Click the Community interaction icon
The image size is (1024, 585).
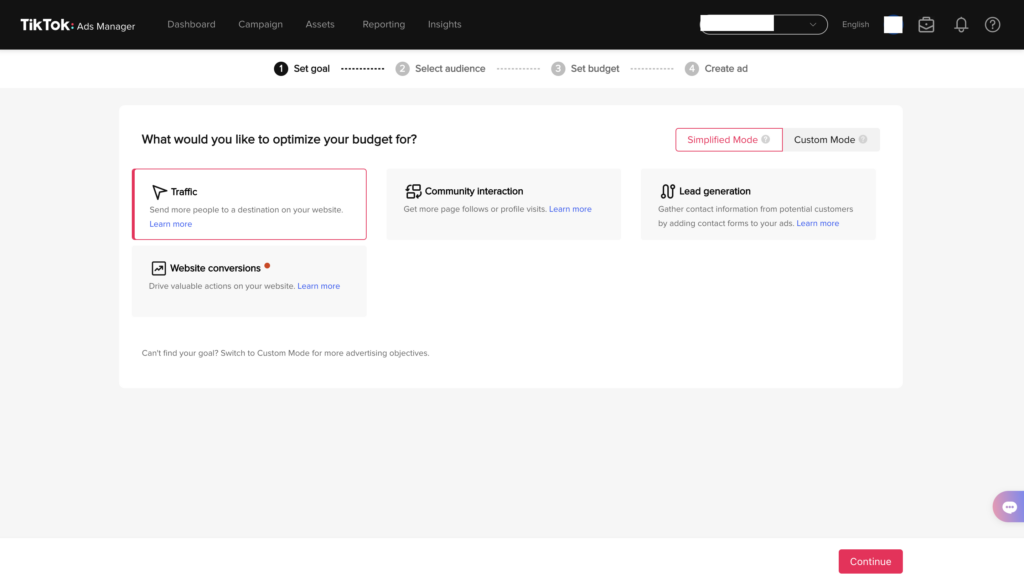point(413,191)
